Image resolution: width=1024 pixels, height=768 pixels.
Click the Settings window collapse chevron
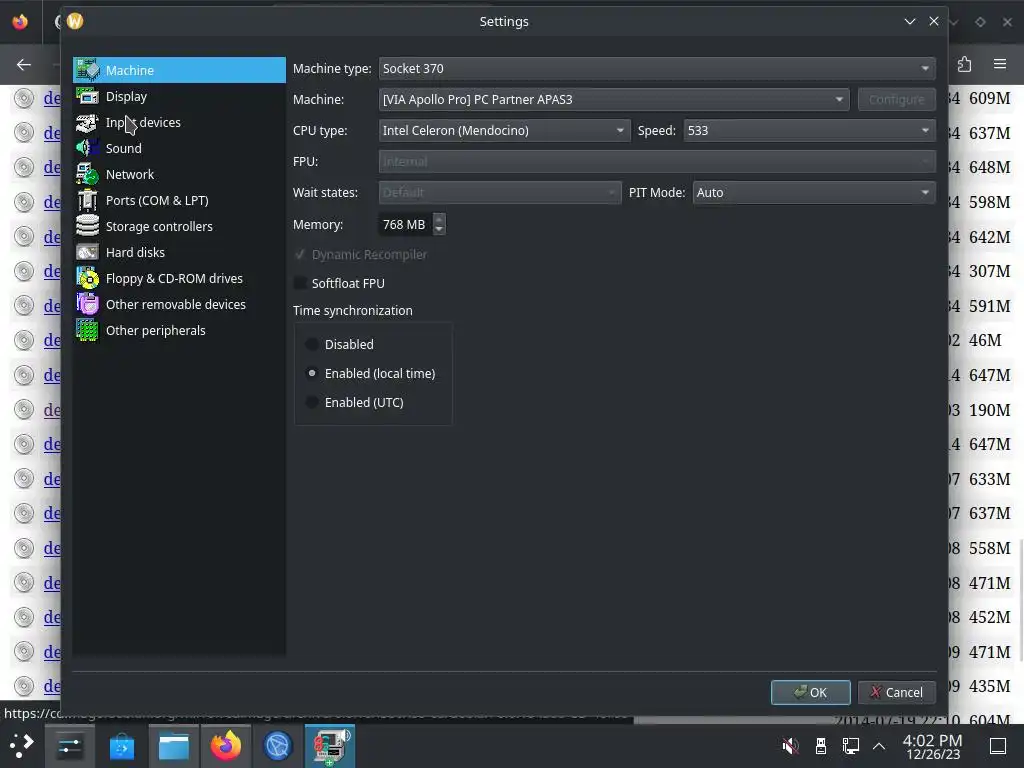[x=910, y=22]
